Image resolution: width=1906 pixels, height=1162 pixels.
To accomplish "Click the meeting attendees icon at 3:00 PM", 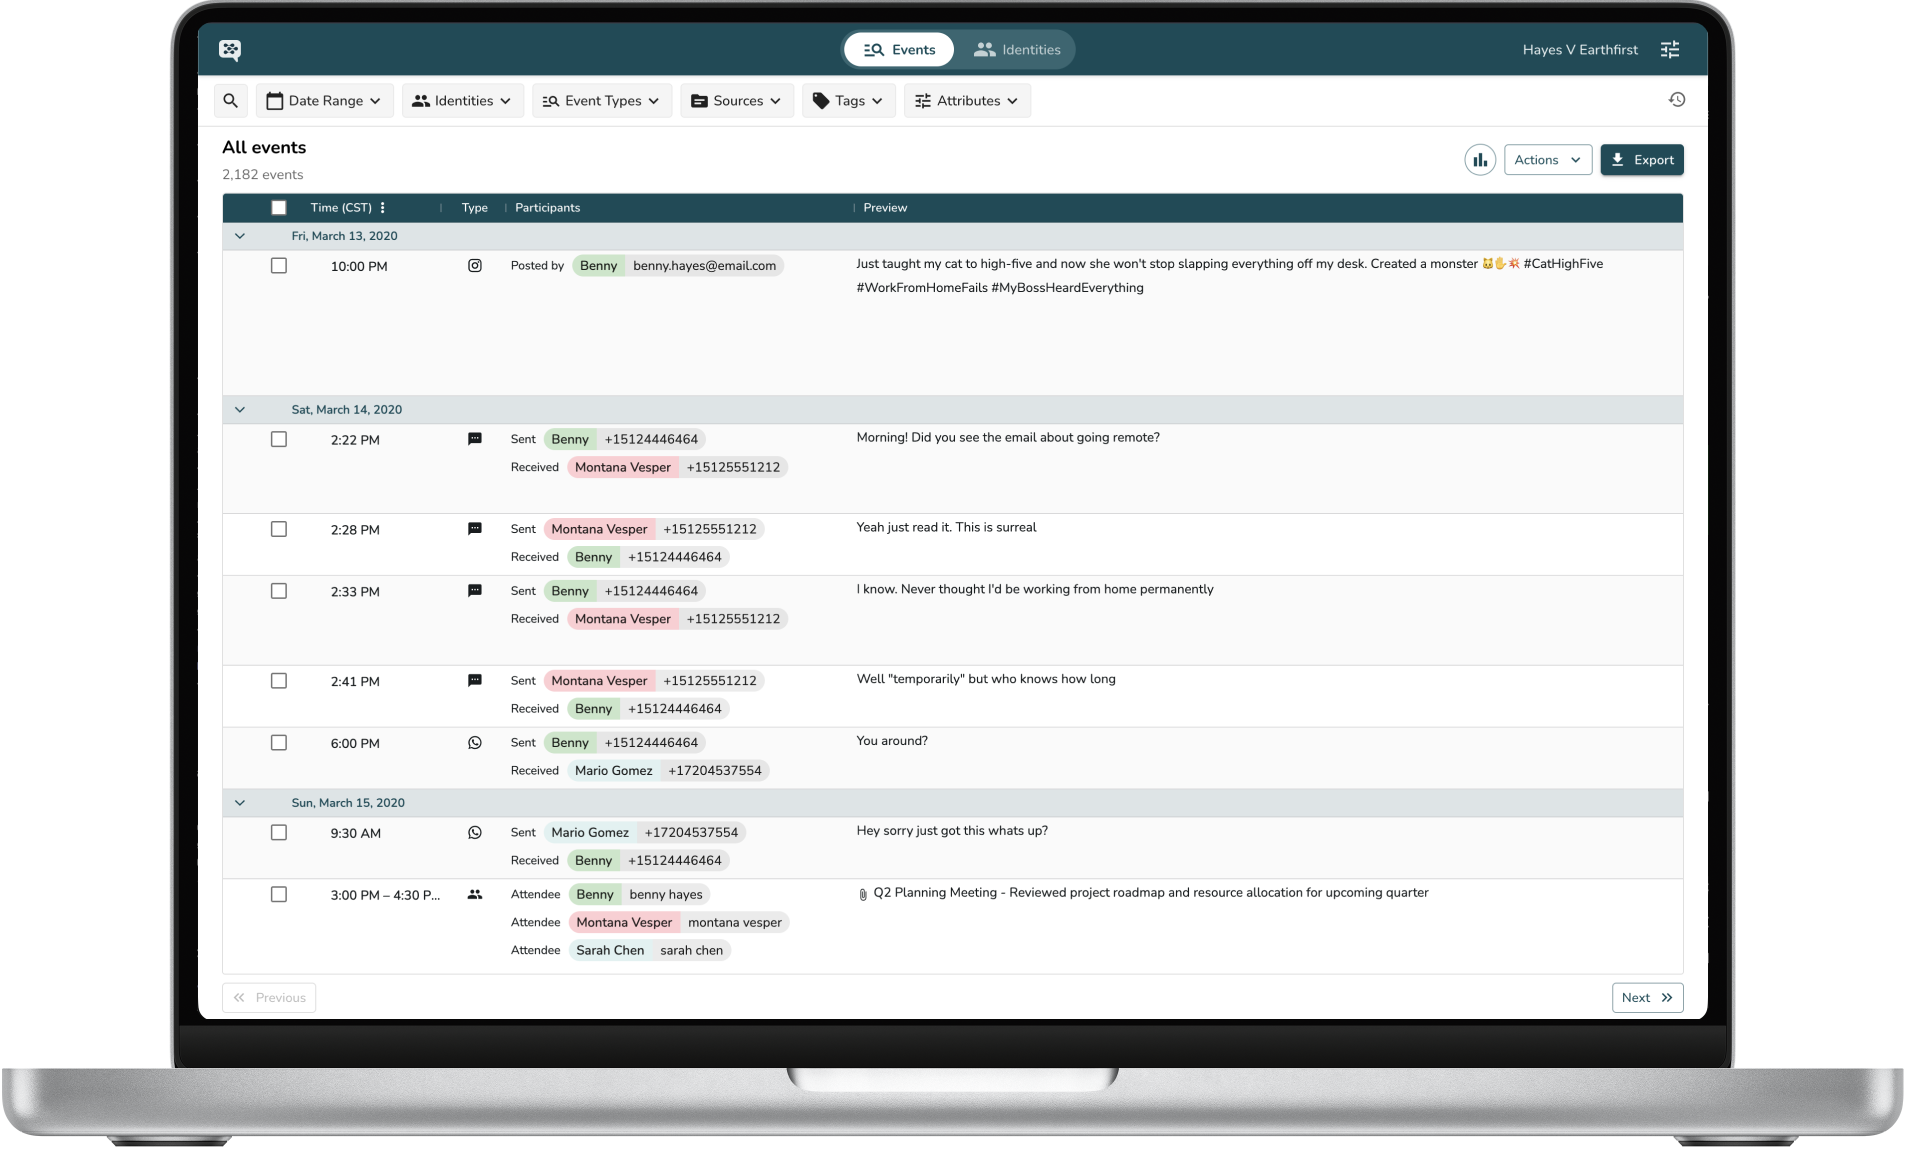I will click(x=475, y=895).
